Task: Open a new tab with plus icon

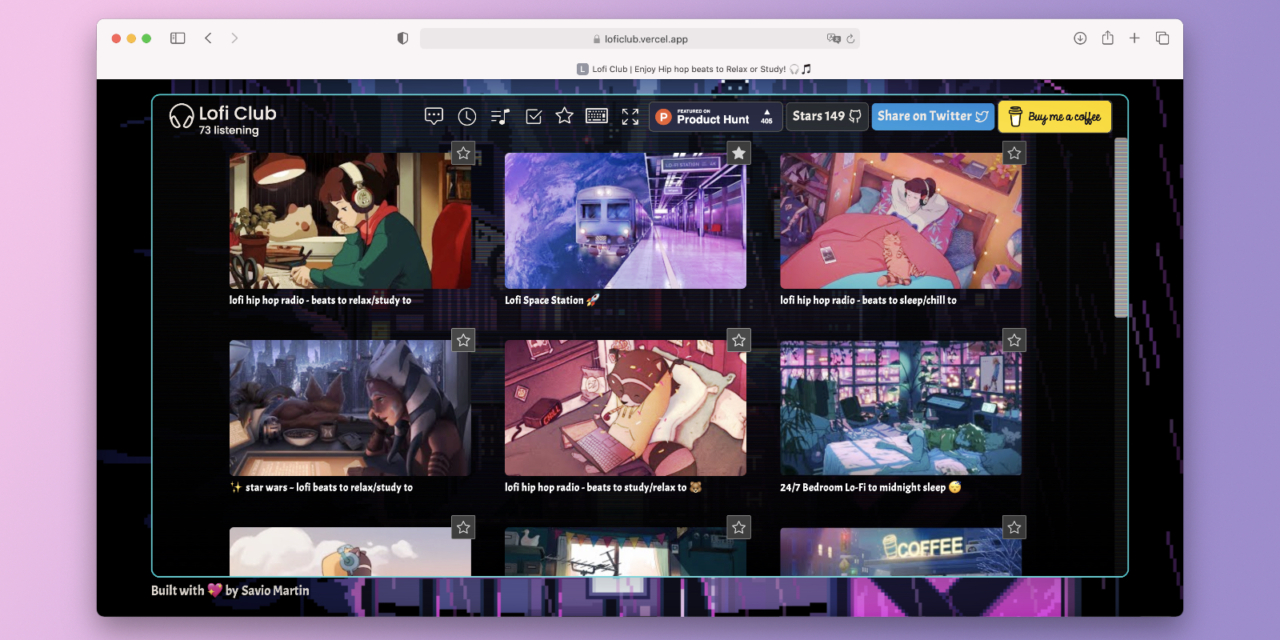Action: [1134, 38]
